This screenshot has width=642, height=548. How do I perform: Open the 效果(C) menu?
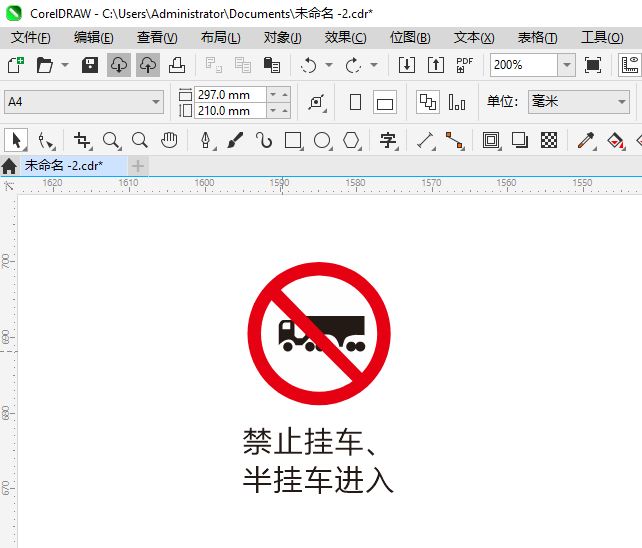tap(346, 38)
